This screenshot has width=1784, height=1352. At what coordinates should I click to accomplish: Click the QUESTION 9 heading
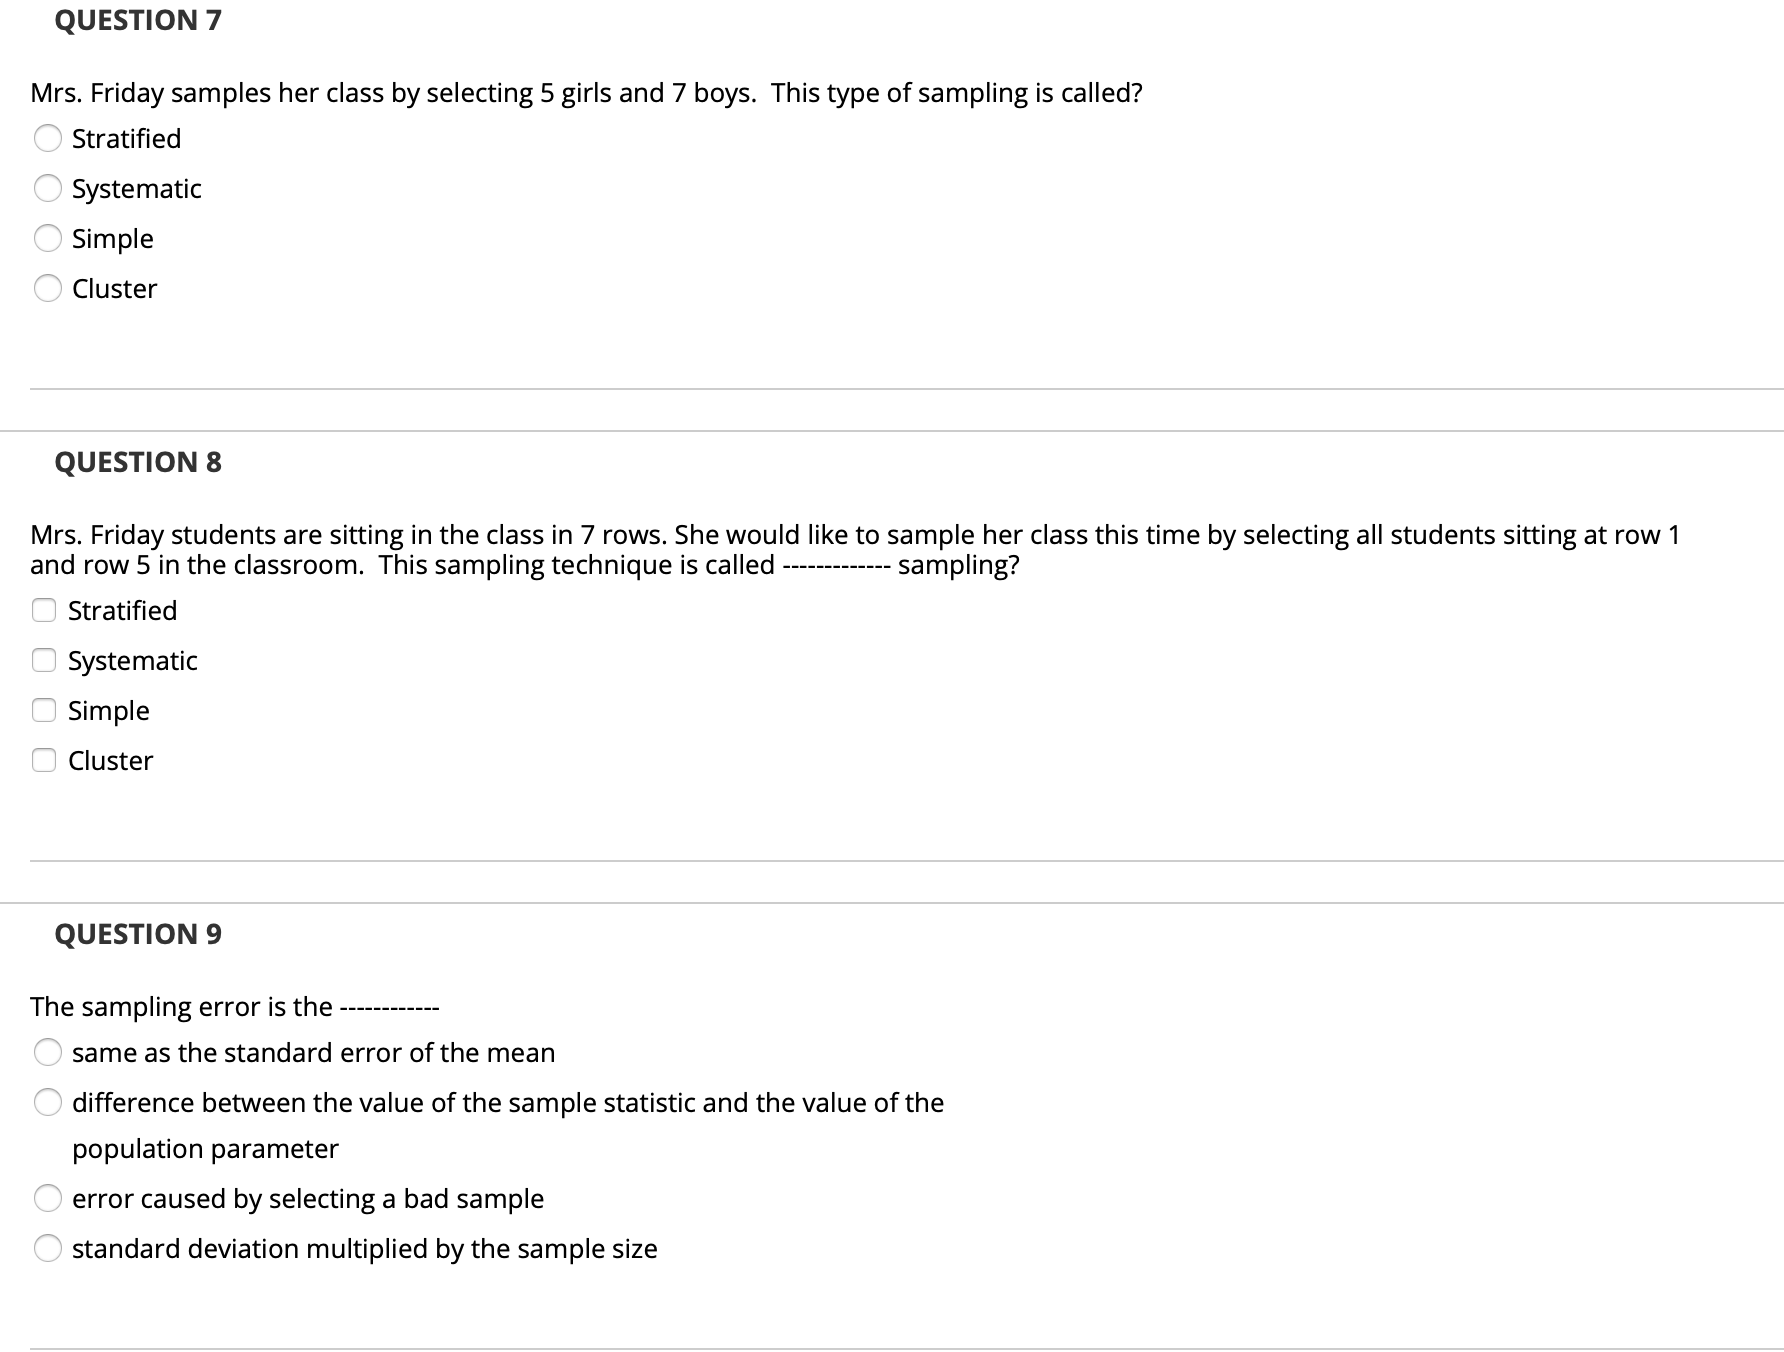coord(138,934)
